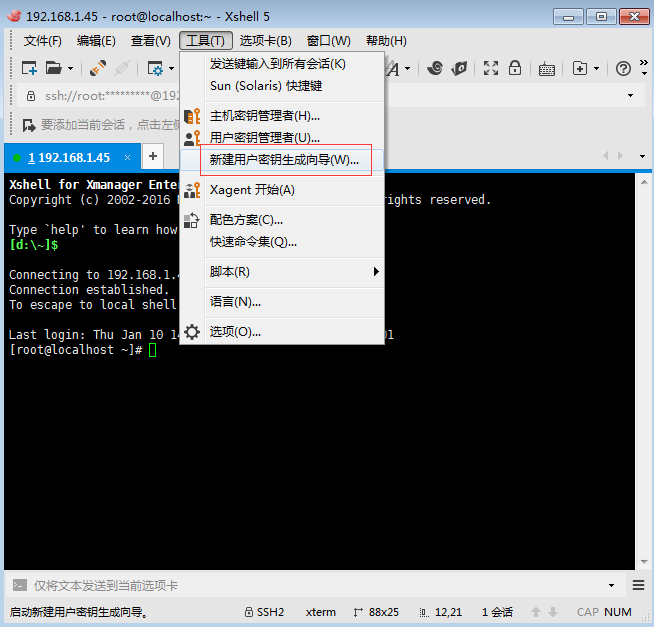The image size is (654, 627).
Task: Click the keyboard key-mapping toolbar icon
Action: (547, 69)
